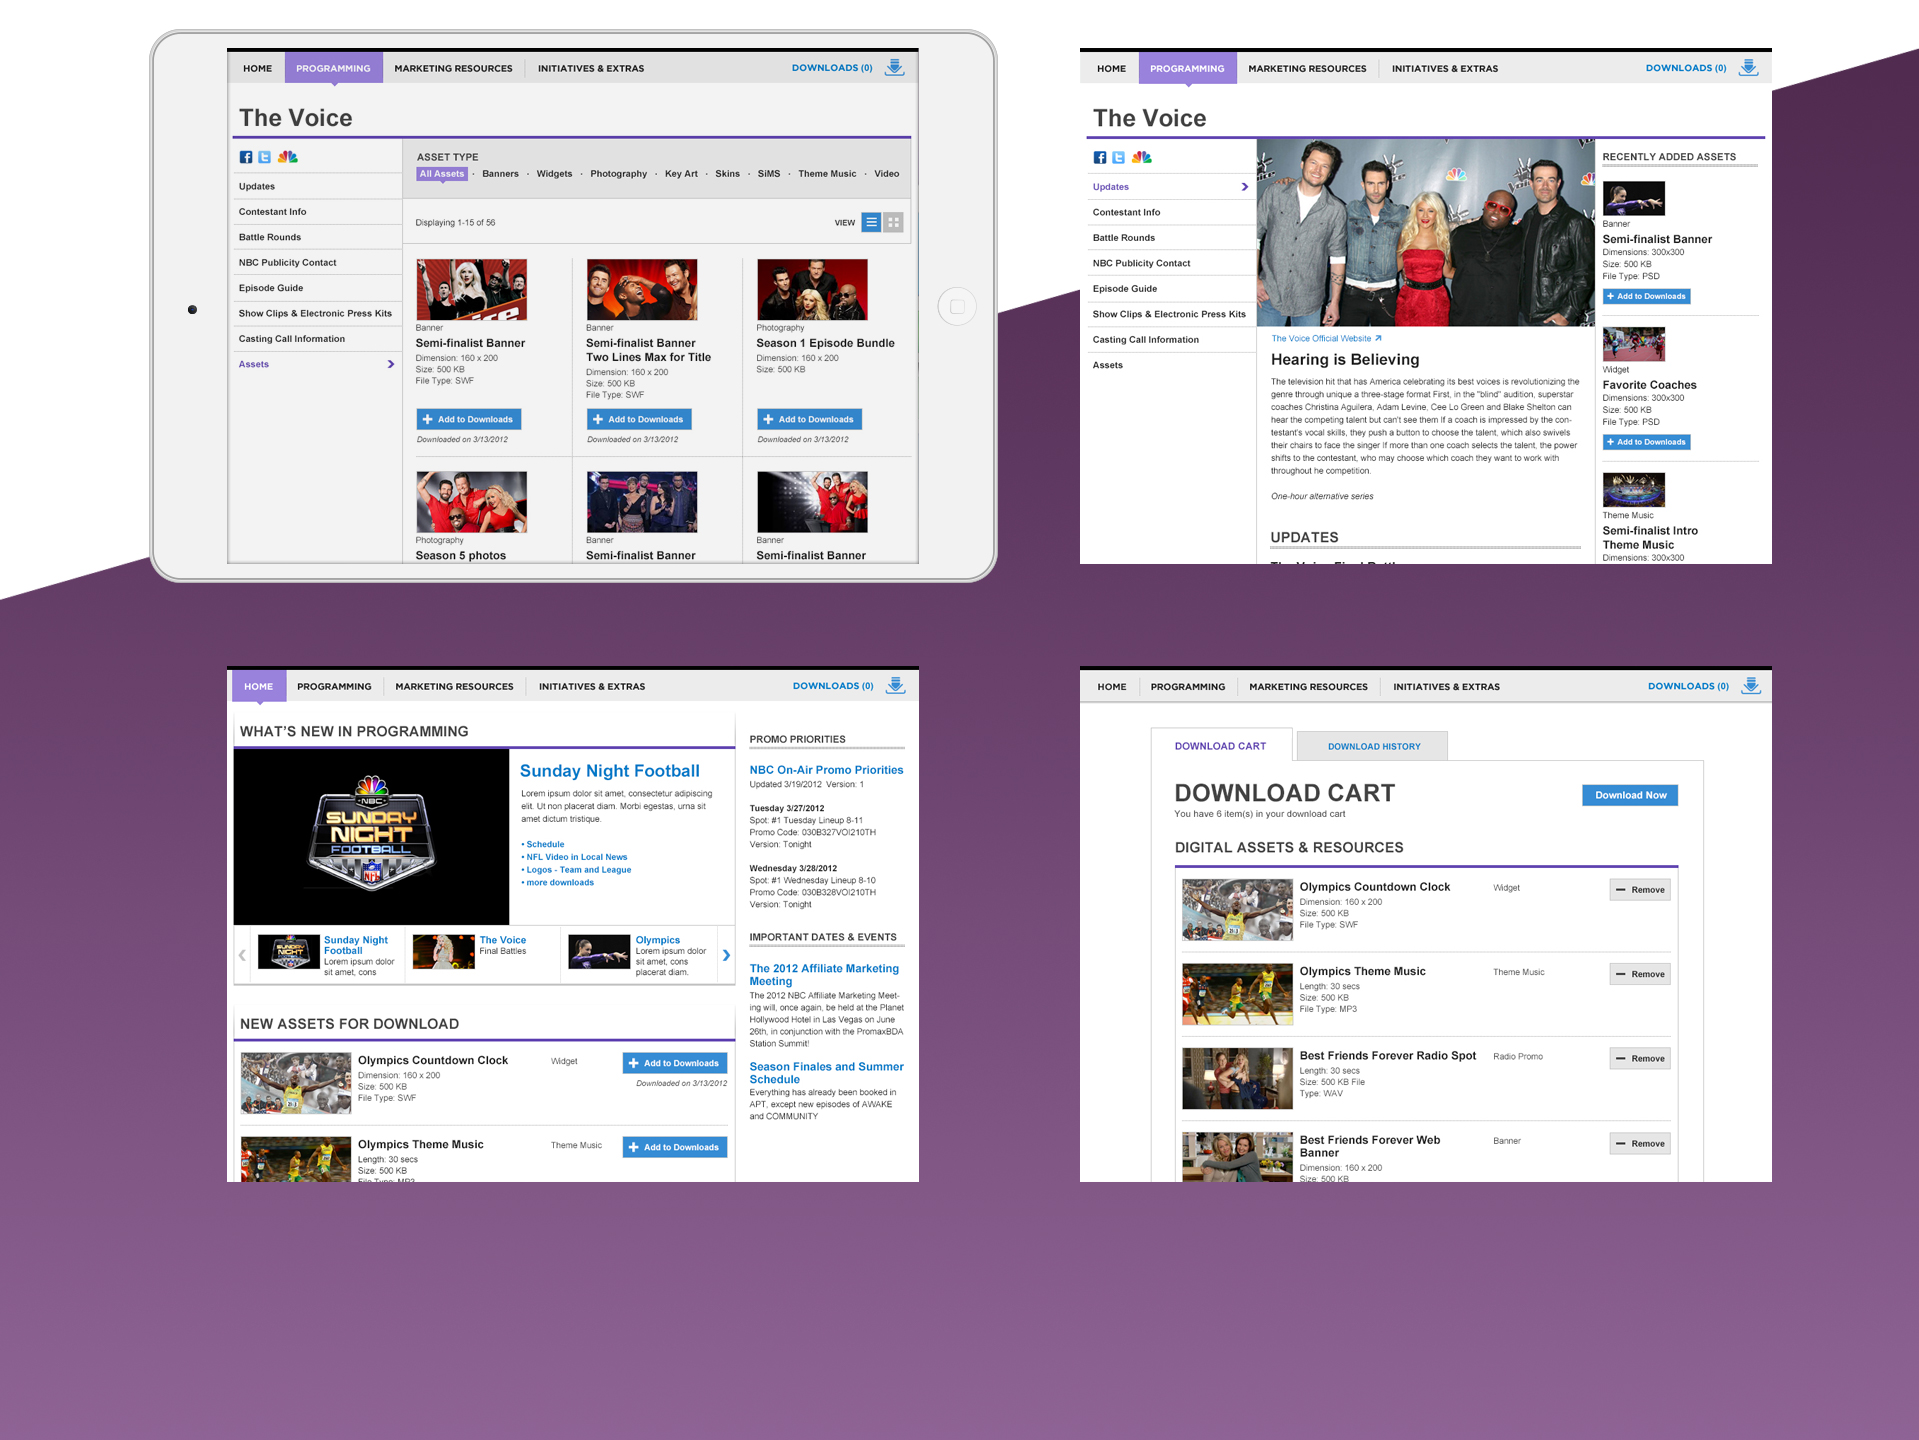The width and height of the screenshot is (1919, 1440).
Task: Toggle the All Assets filter
Action: point(441,174)
